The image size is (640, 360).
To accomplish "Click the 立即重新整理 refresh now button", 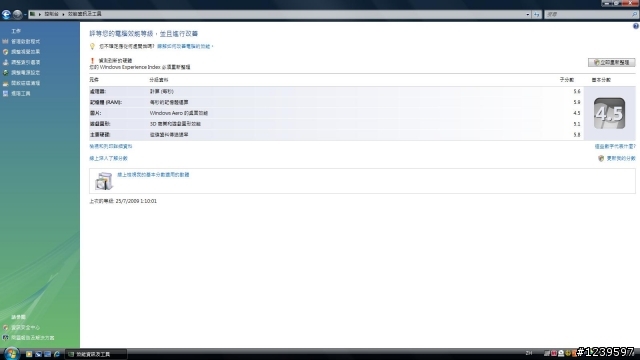I will [611, 62].
